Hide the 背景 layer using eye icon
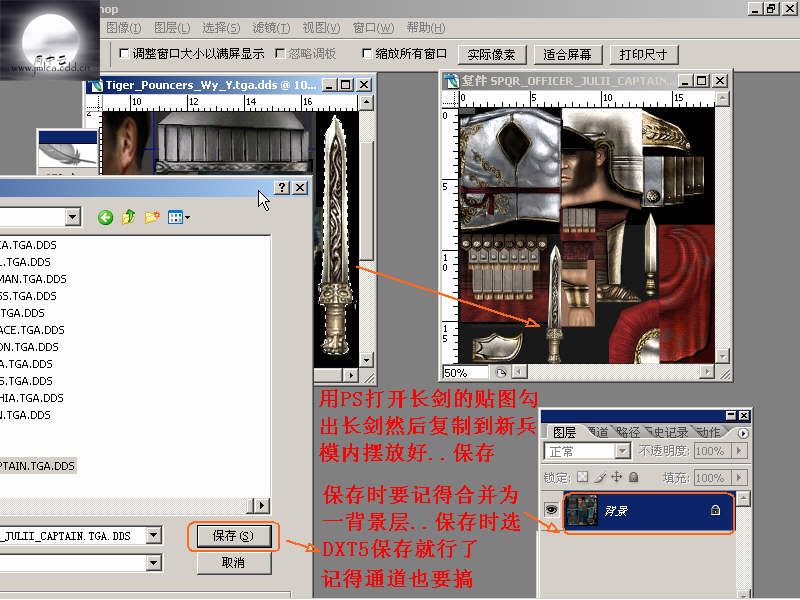Screen dimensions: 800x600 tap(551, 510)
